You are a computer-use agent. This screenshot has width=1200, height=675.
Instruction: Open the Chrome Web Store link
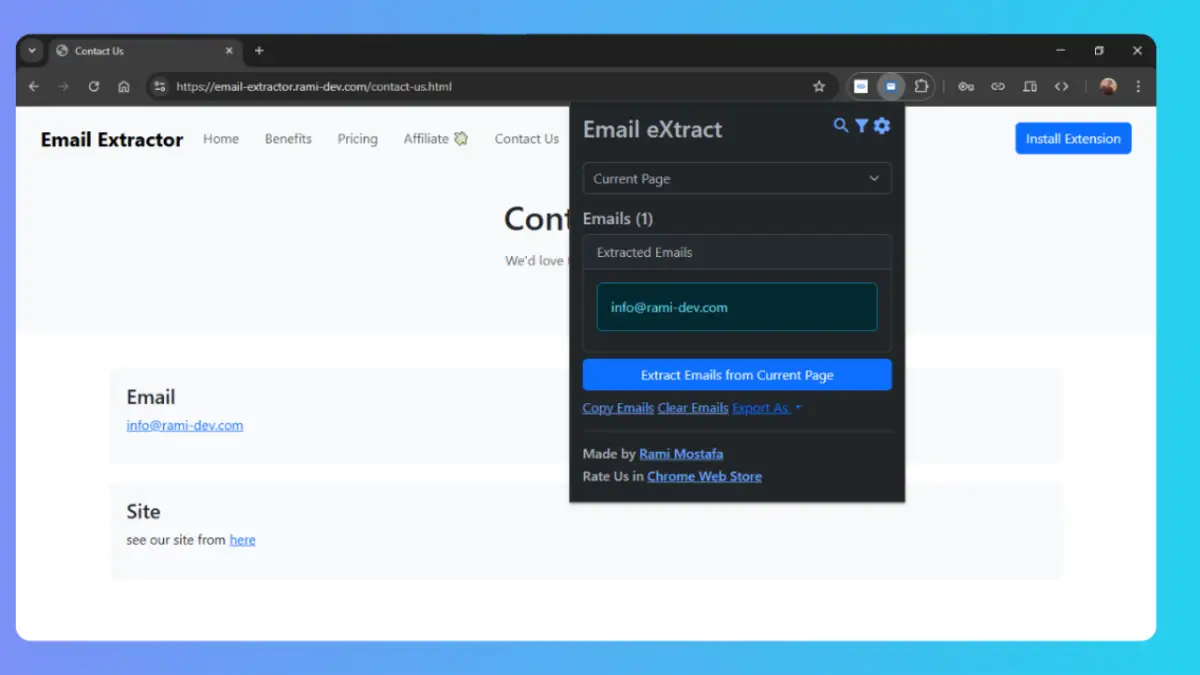tap(704, 476)
